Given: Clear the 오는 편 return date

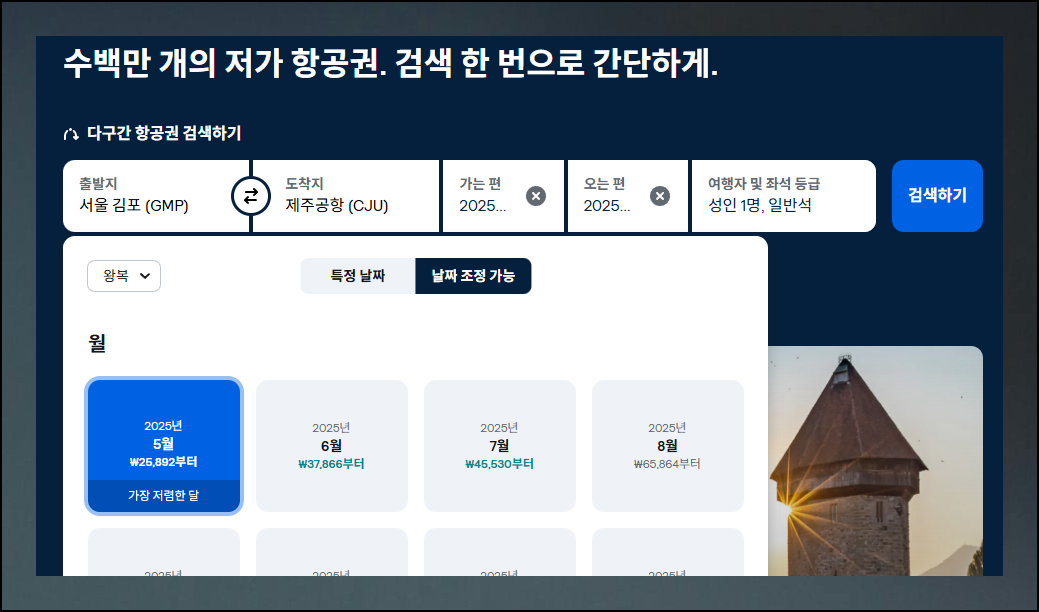Looking at the screenshot, I should pos(659,196).
